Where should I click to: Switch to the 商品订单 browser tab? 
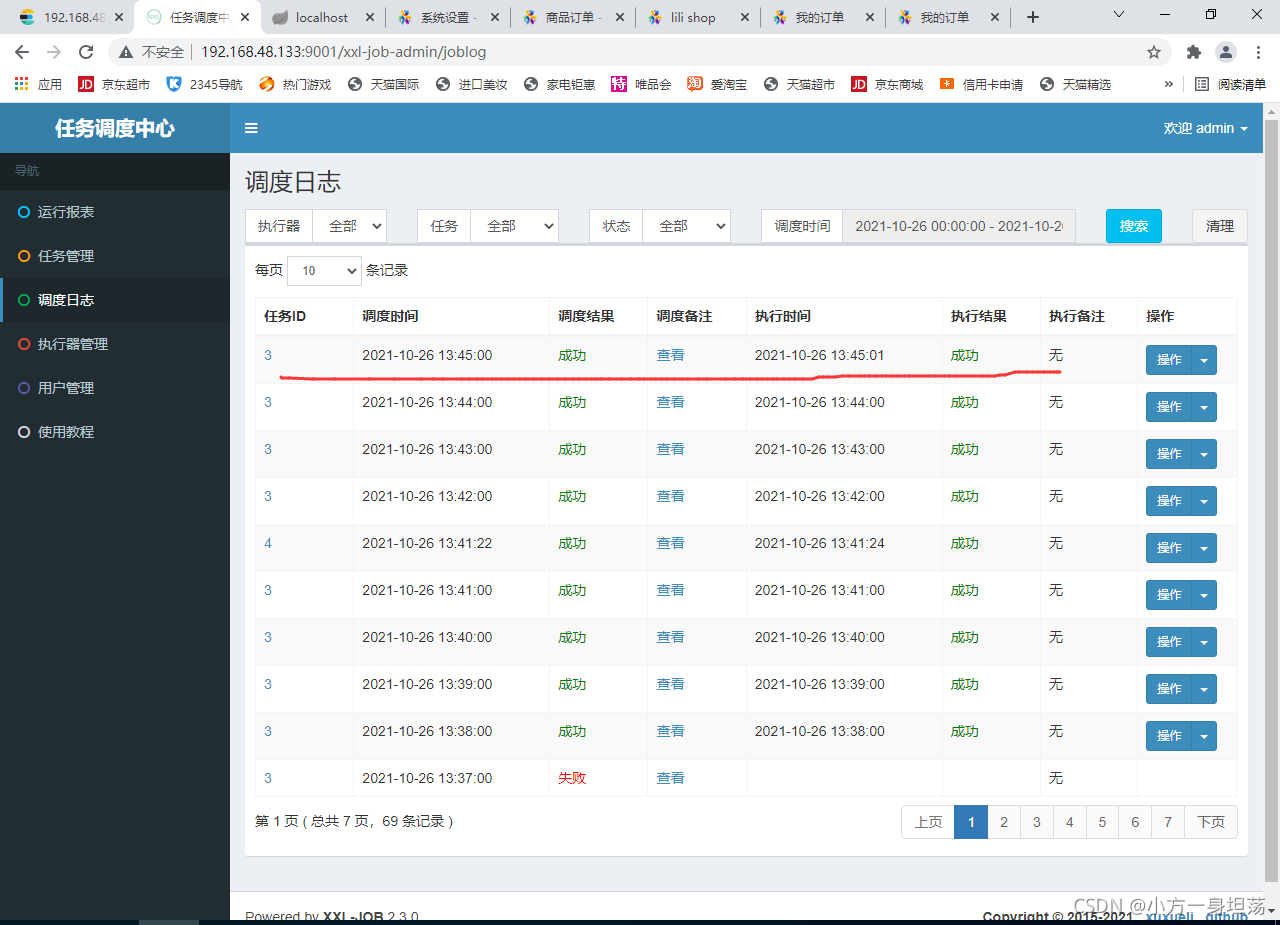tap(572, 17)
